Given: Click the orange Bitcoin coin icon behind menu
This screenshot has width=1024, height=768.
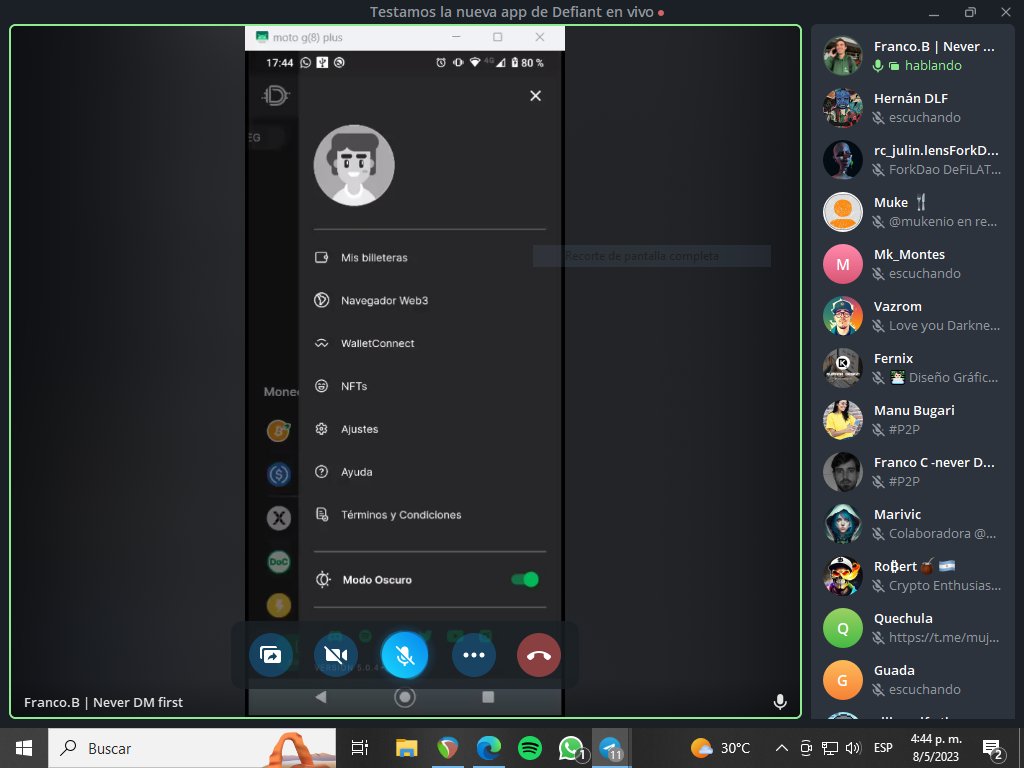Looking at the screenshot, I should click(x=279, y=431).
